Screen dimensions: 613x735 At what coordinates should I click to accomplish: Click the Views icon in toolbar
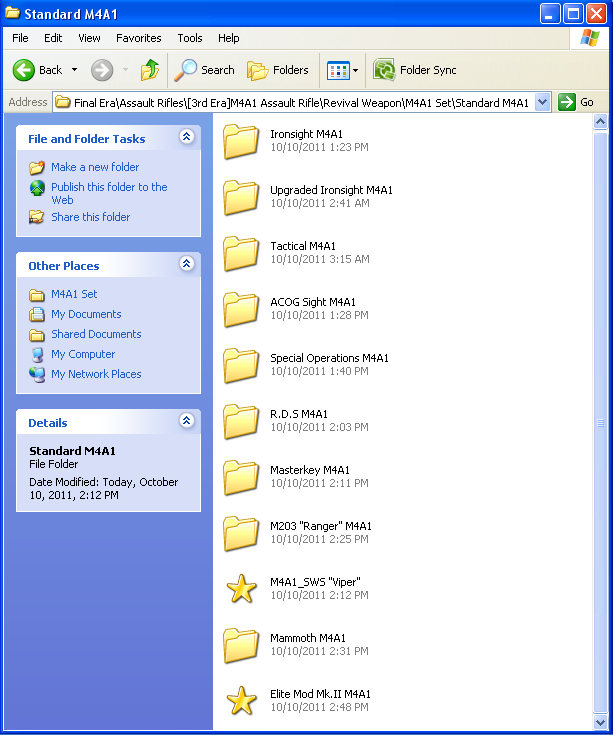coord(338,70)
